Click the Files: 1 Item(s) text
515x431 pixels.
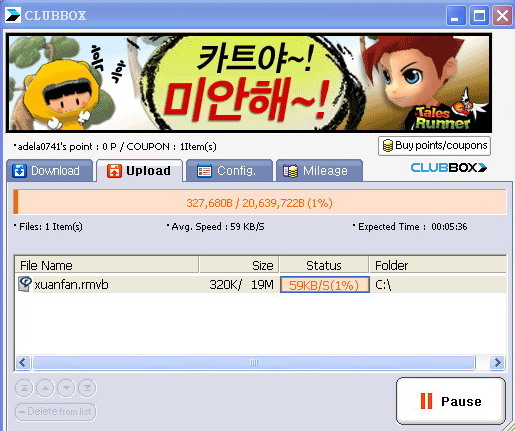point(48,227)
